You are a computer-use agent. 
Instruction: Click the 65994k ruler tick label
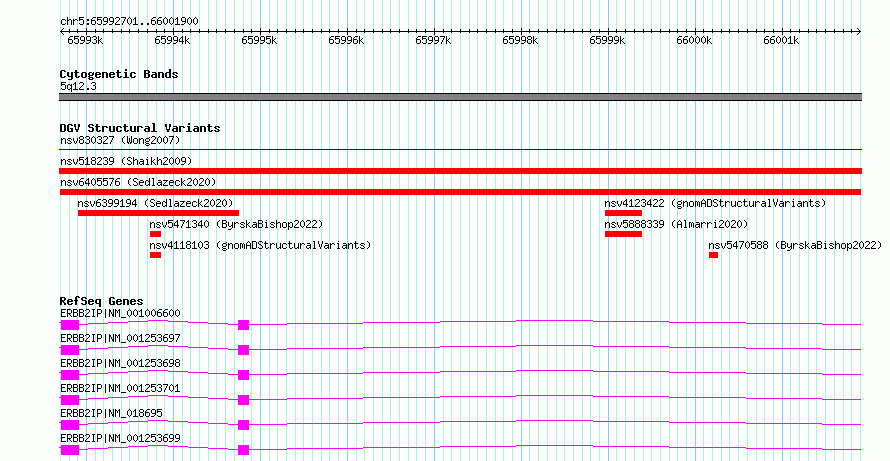(x=172, y=40)
